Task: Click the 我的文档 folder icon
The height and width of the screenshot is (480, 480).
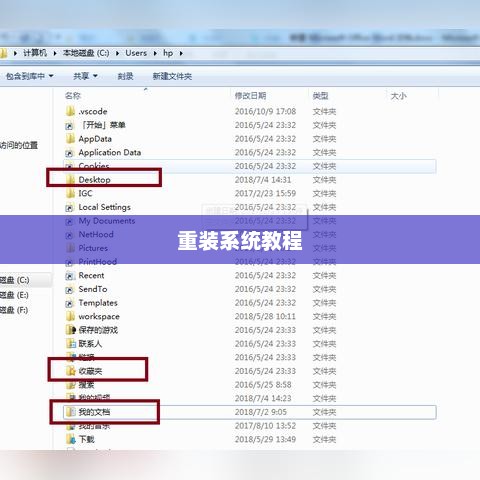Action: point(70,412)
